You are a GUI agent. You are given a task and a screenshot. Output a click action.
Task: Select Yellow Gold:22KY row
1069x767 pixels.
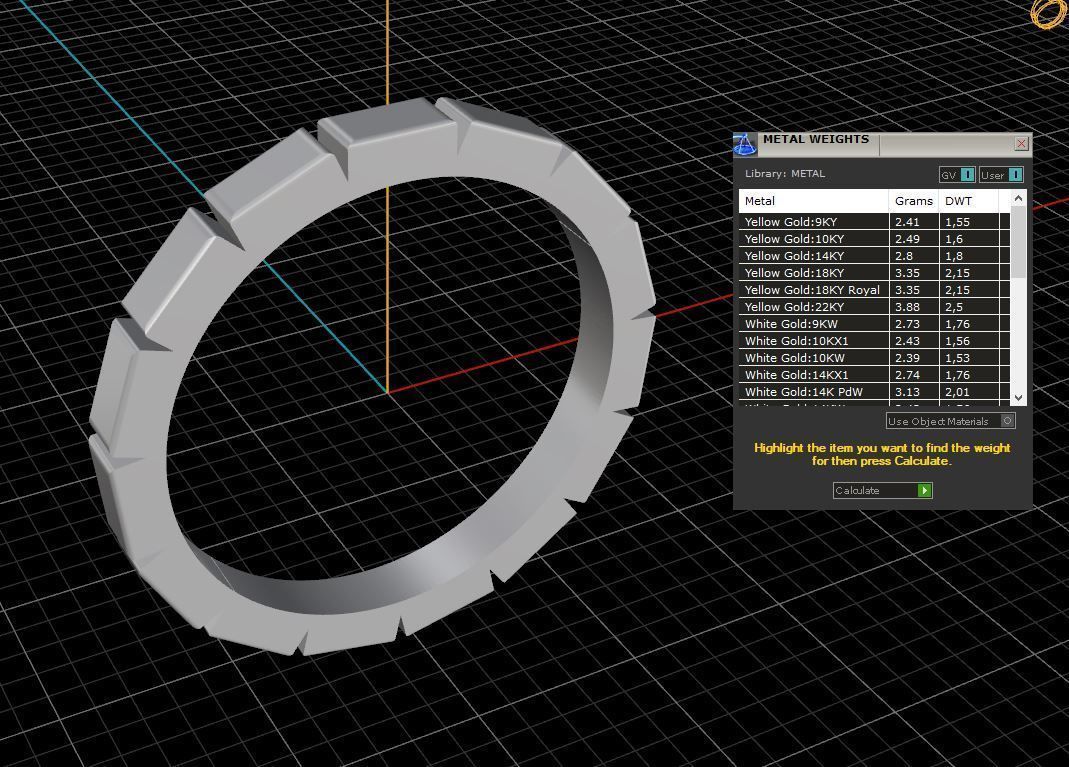pos(874,307)
